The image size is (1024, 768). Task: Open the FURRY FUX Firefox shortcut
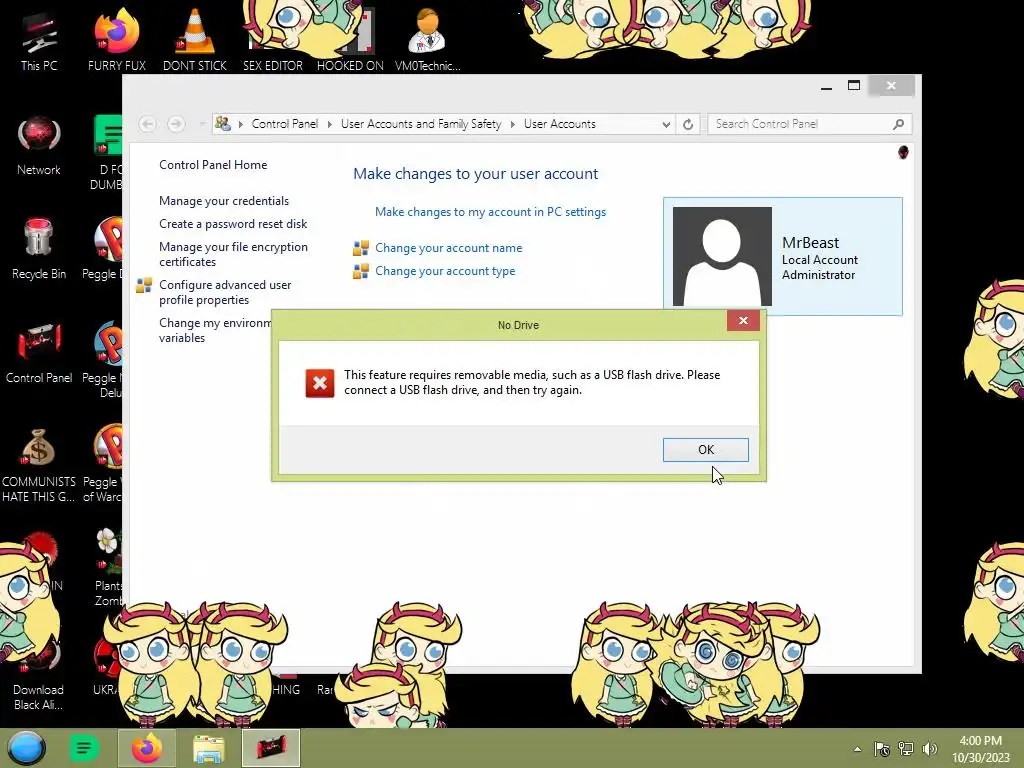(117, 42)
